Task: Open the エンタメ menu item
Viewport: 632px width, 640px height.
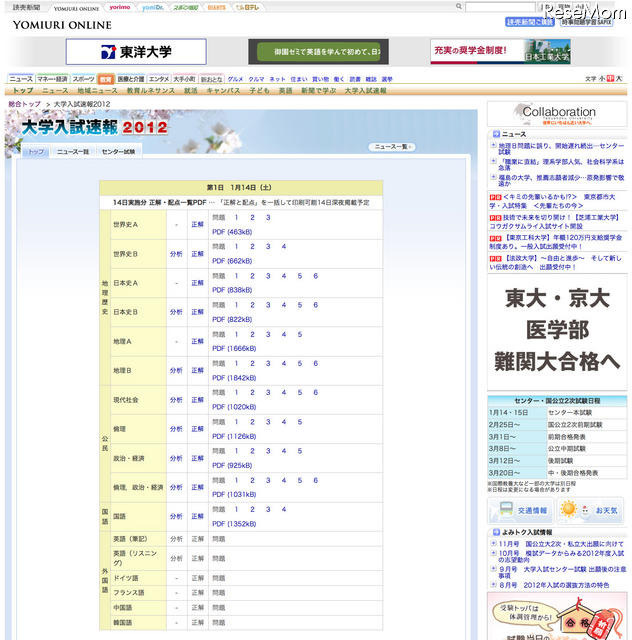Action: (159, 79)
